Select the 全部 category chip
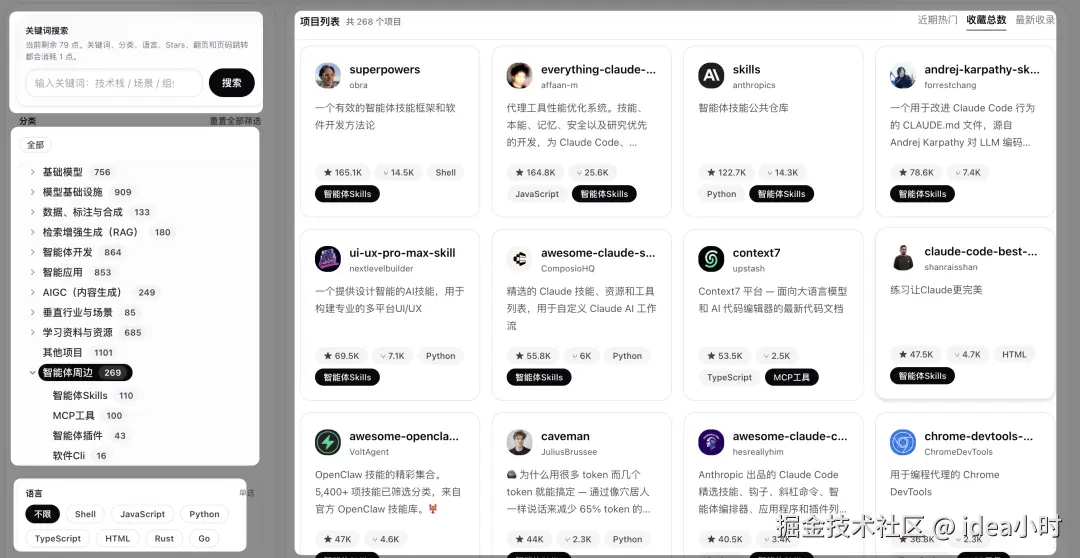 click(x=35, y=145)
